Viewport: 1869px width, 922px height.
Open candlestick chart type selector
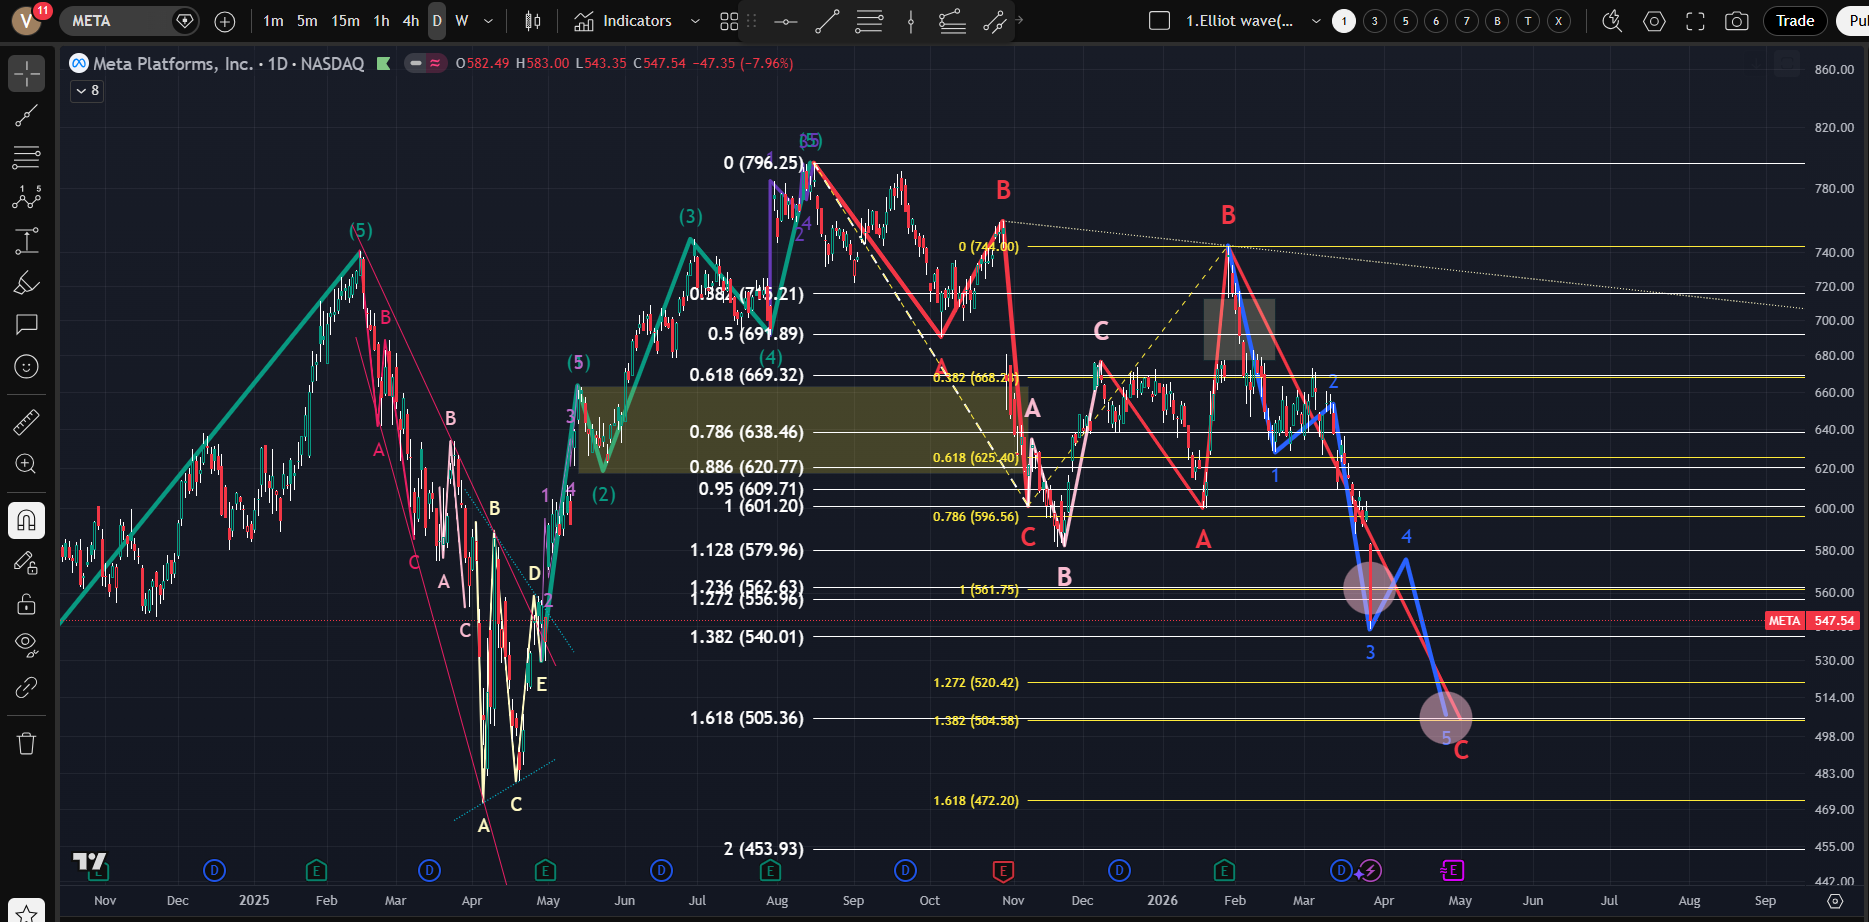pyautogui.click(x=533, y=21)
